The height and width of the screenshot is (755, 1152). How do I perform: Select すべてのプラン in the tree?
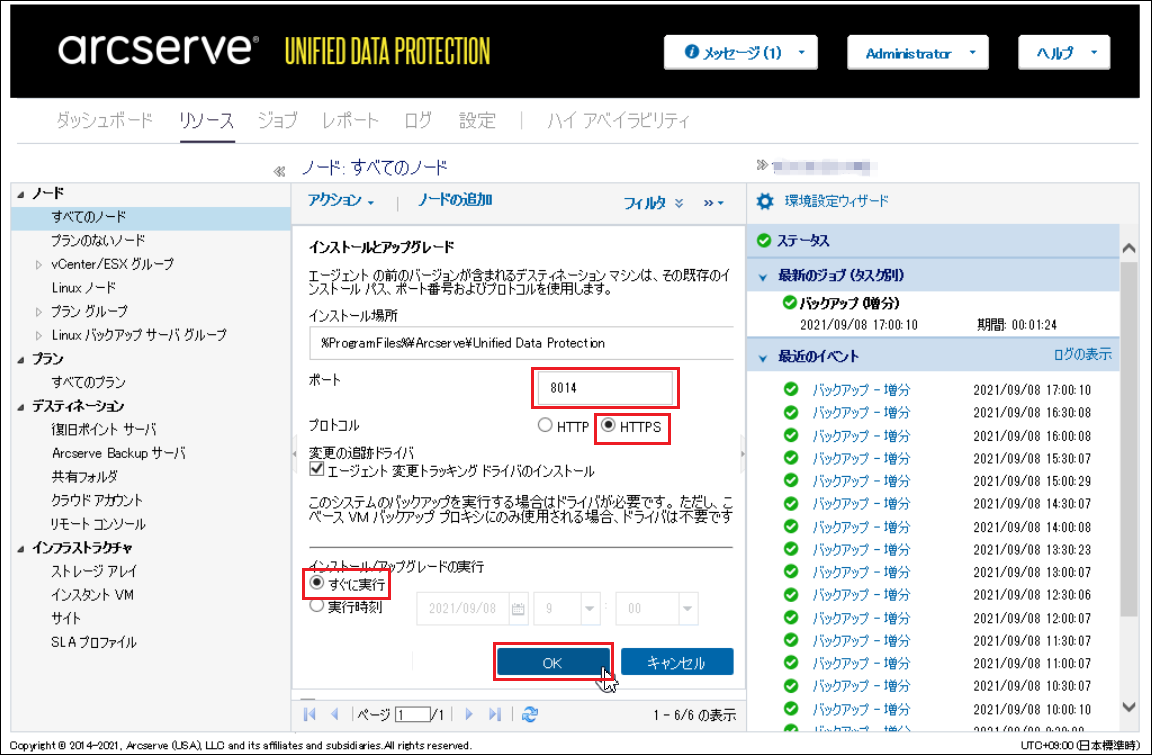pyautogui.click(x=88, y=383)
